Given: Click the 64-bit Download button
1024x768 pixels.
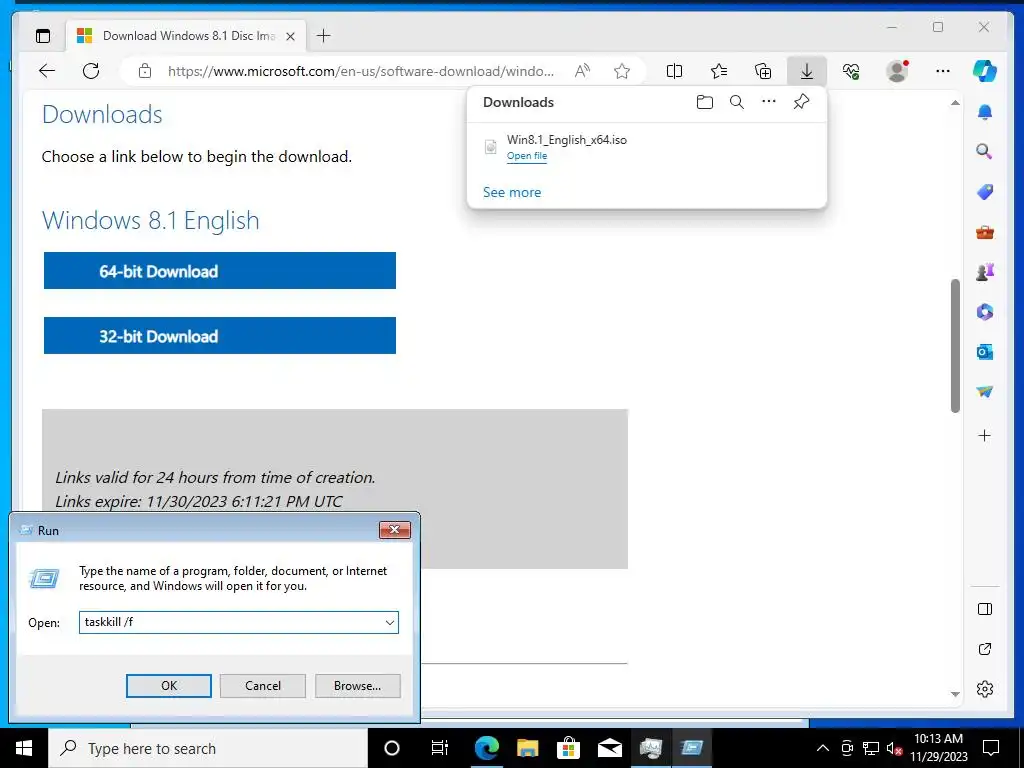Looking at the screenshot, I should [219, 270].
